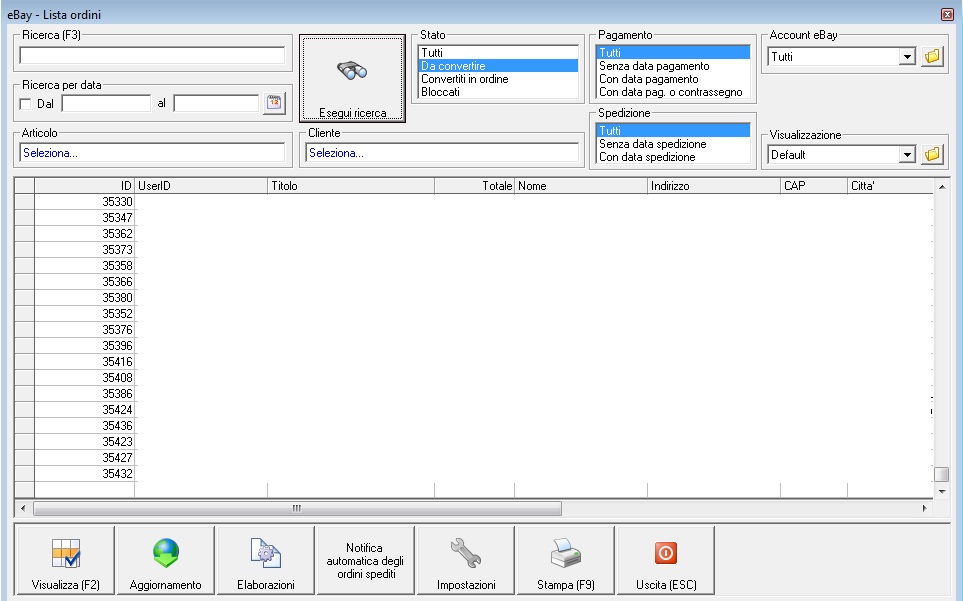The height and width of the screenshot is (601, 963).
Task: Sort by ID column header
Action: coord(85,185)
